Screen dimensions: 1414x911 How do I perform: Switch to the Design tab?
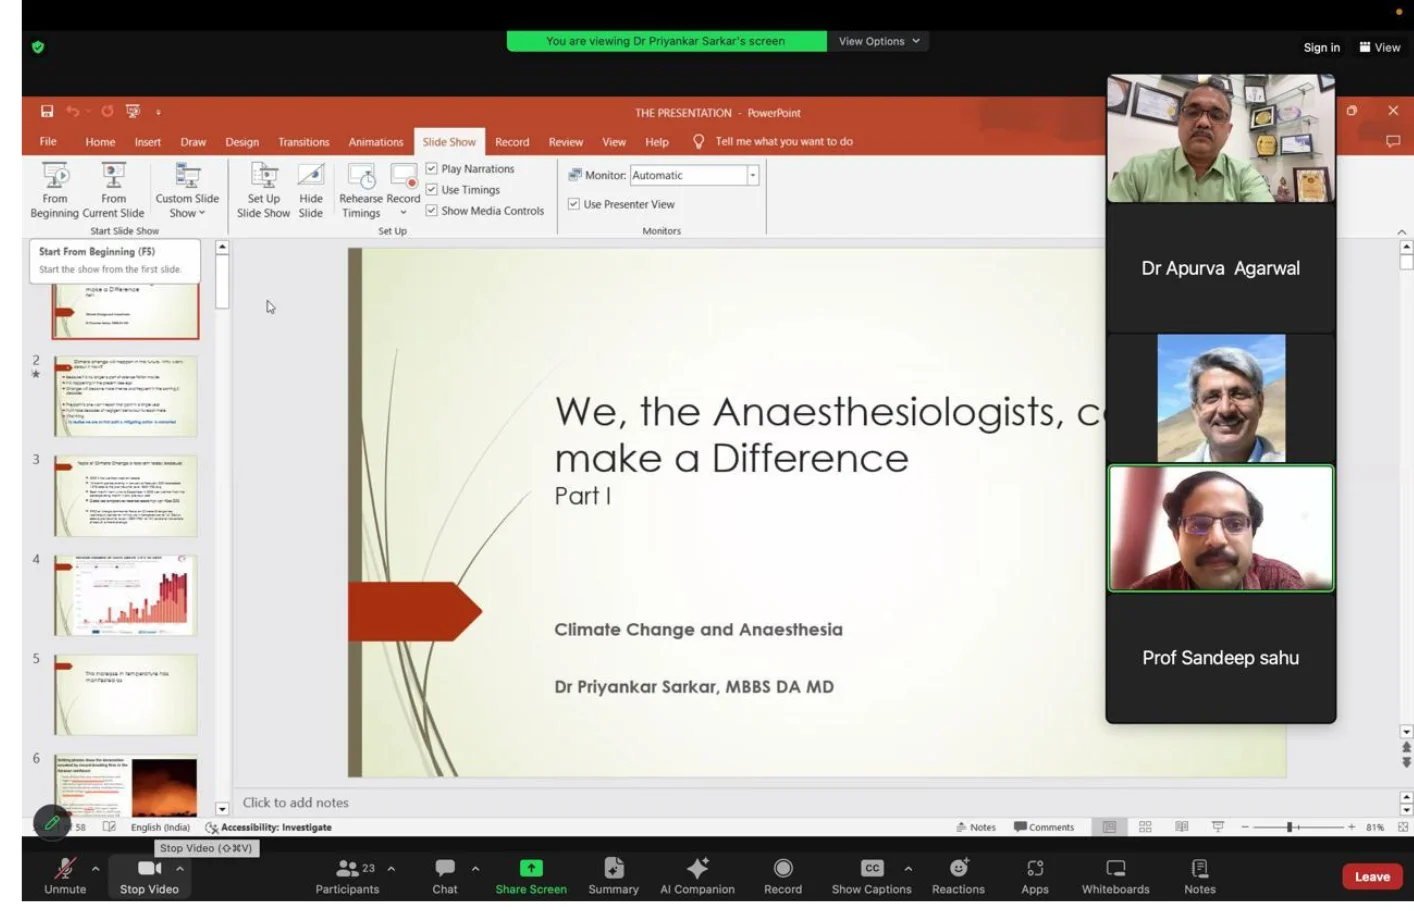click(x=242, y=141)
